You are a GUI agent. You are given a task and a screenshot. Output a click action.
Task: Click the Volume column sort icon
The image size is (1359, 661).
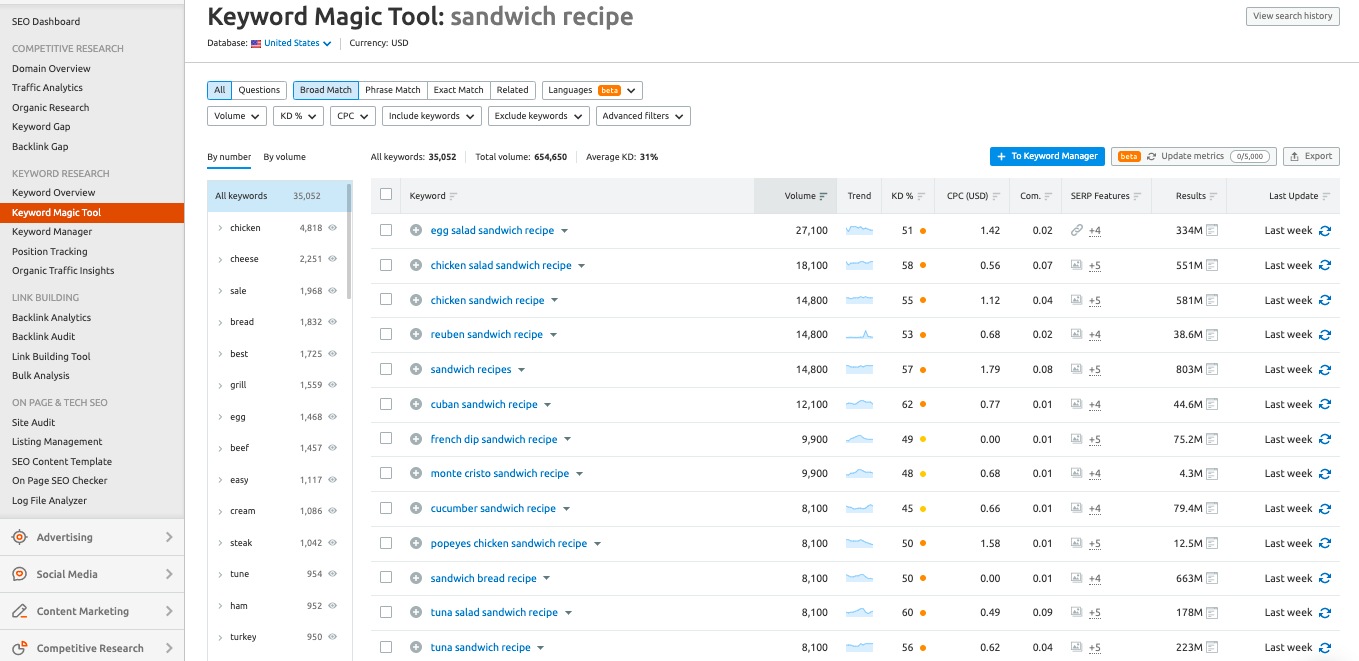[823, 196]
